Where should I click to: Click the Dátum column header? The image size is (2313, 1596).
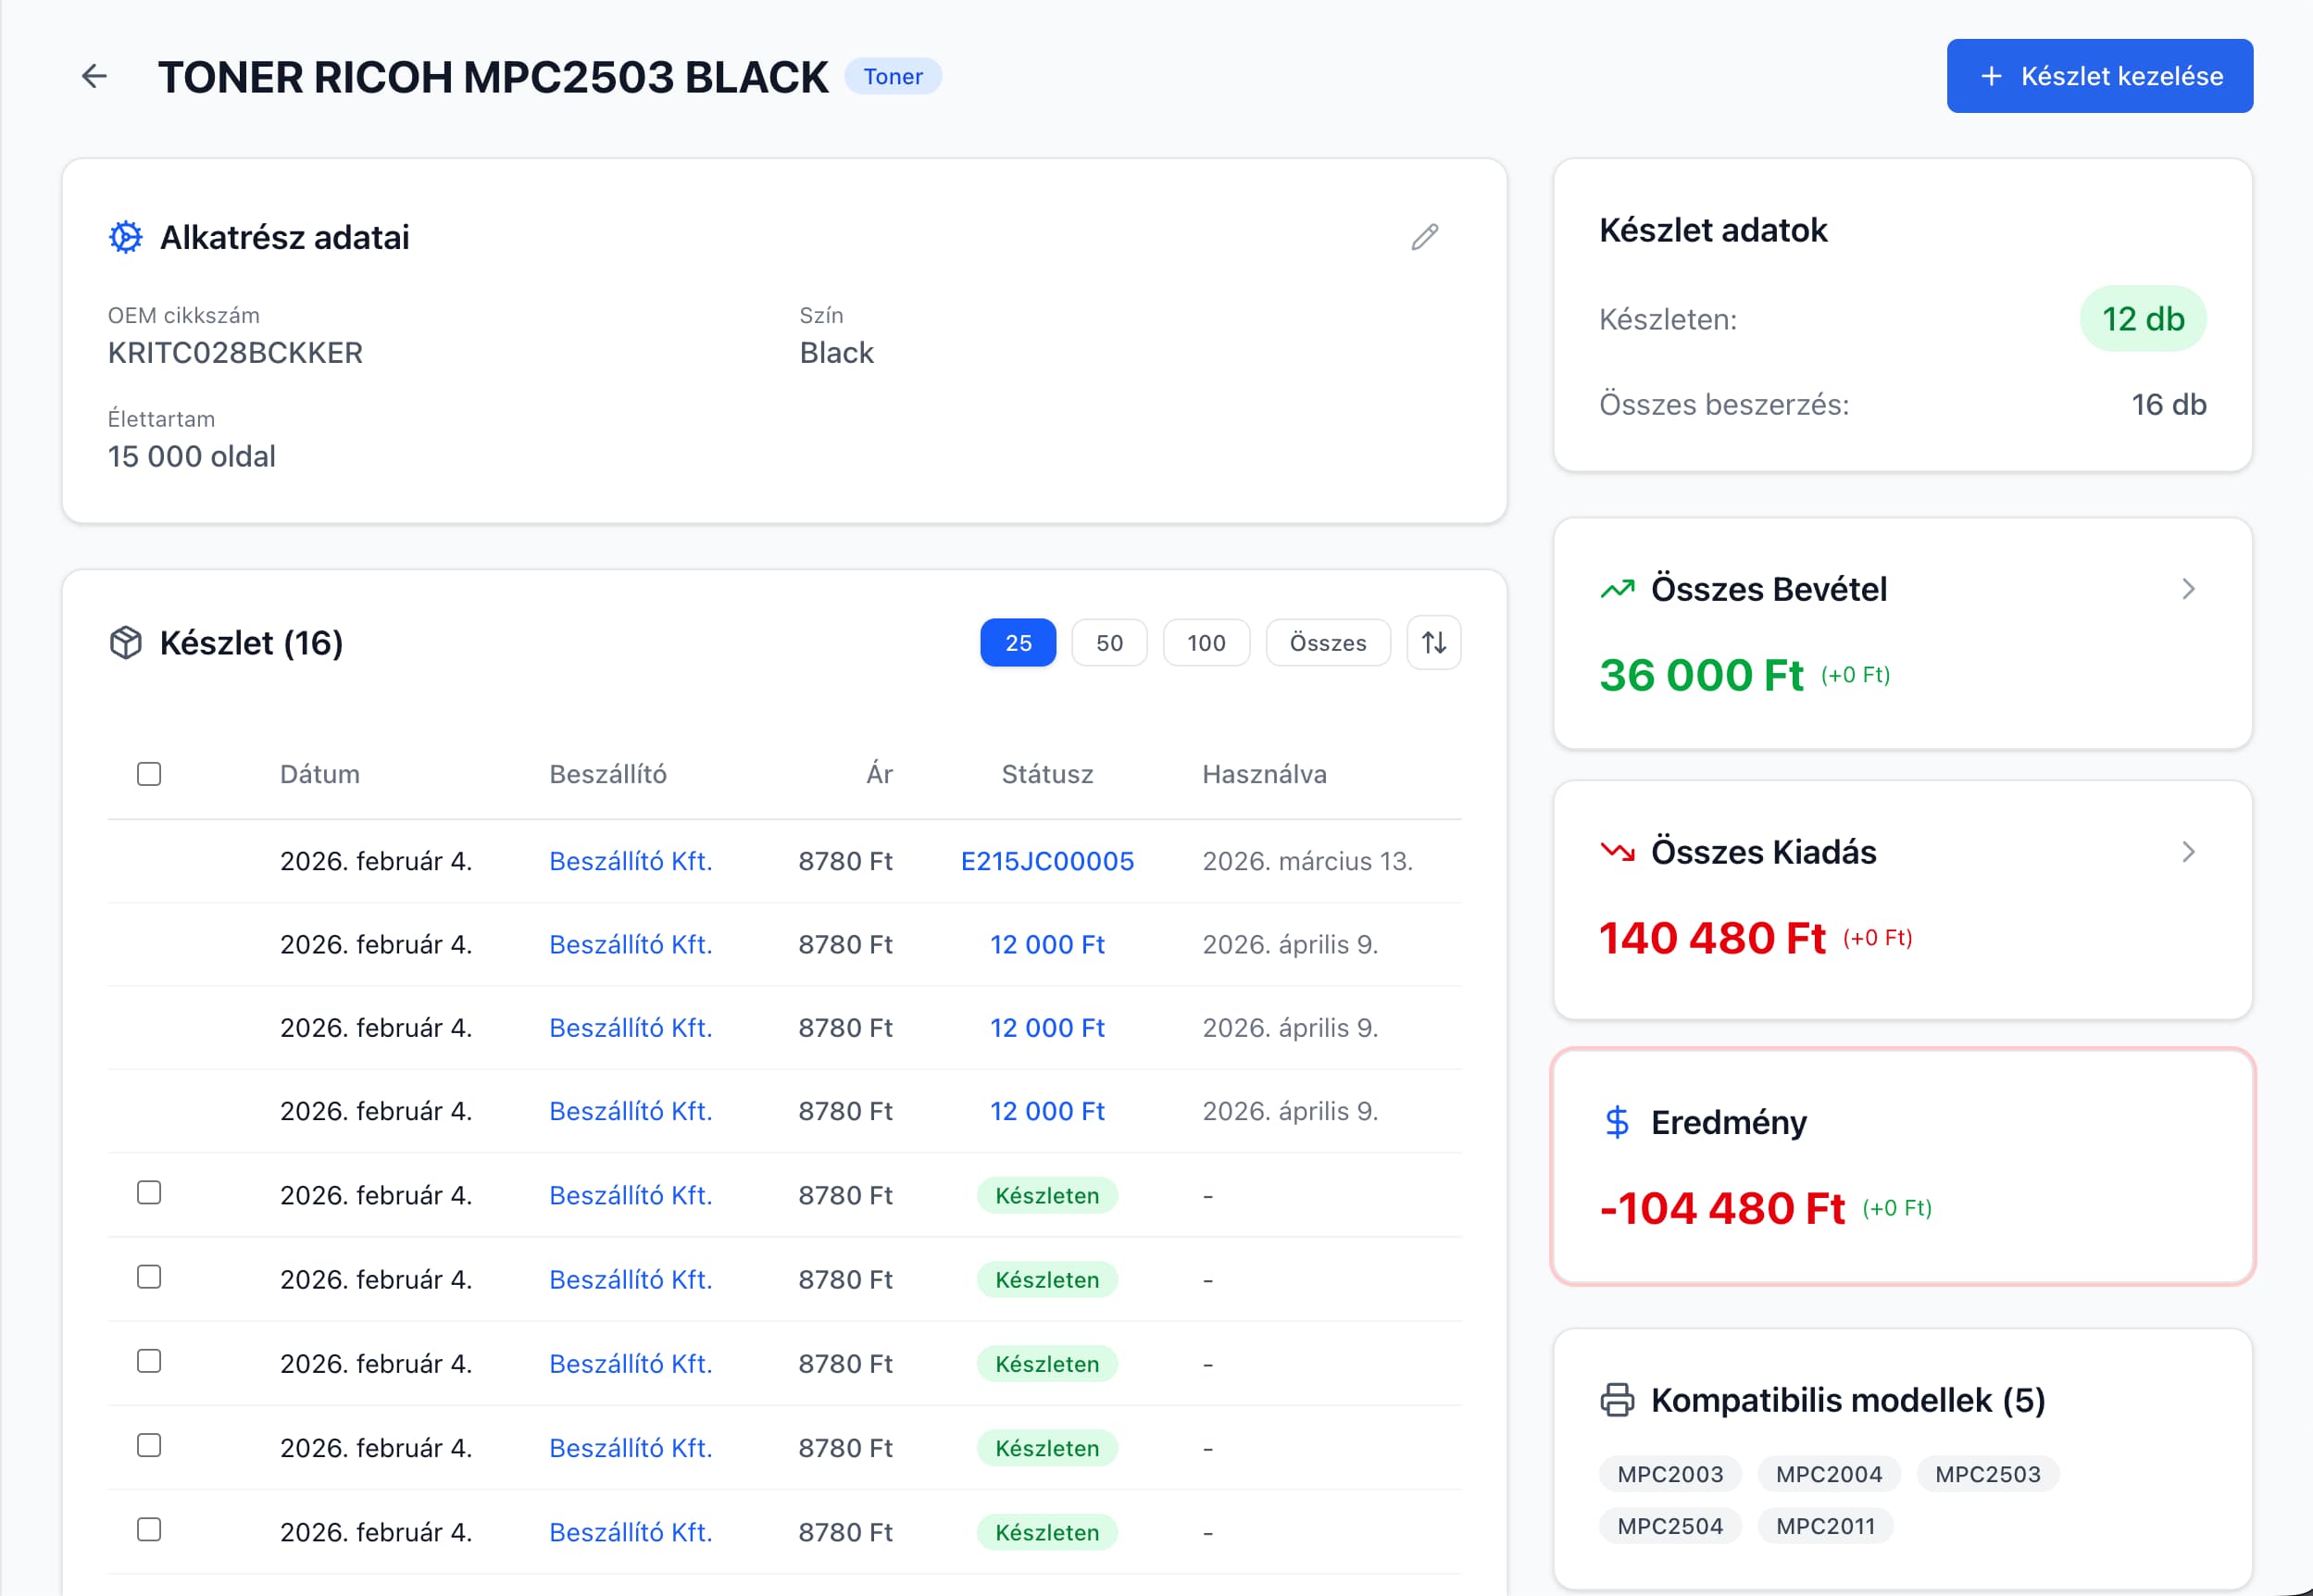click(x=320, y=774)
